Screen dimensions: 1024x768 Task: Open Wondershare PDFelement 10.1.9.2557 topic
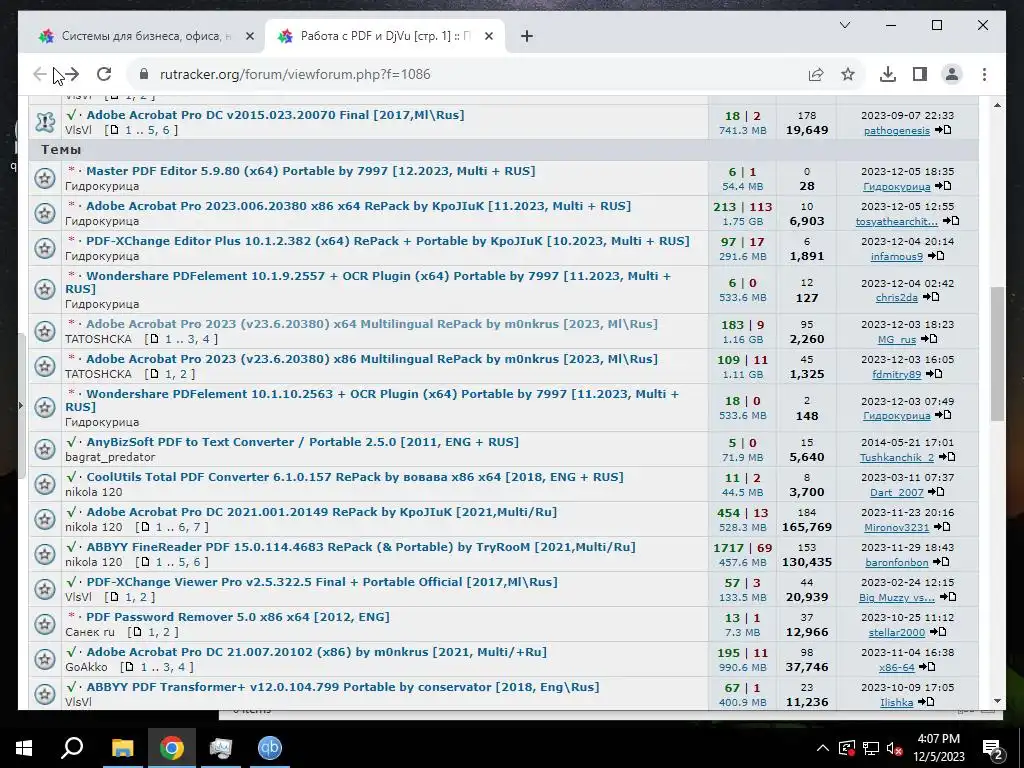point(368,282)
